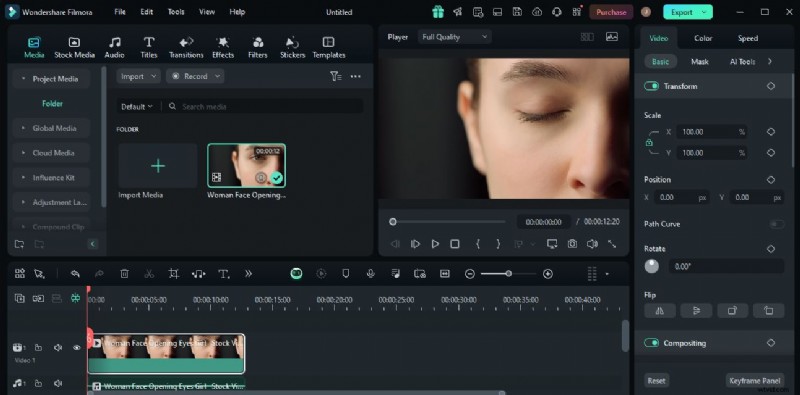Flip the clip horizontally
The image size is (800, 395).
click(660, 310)
